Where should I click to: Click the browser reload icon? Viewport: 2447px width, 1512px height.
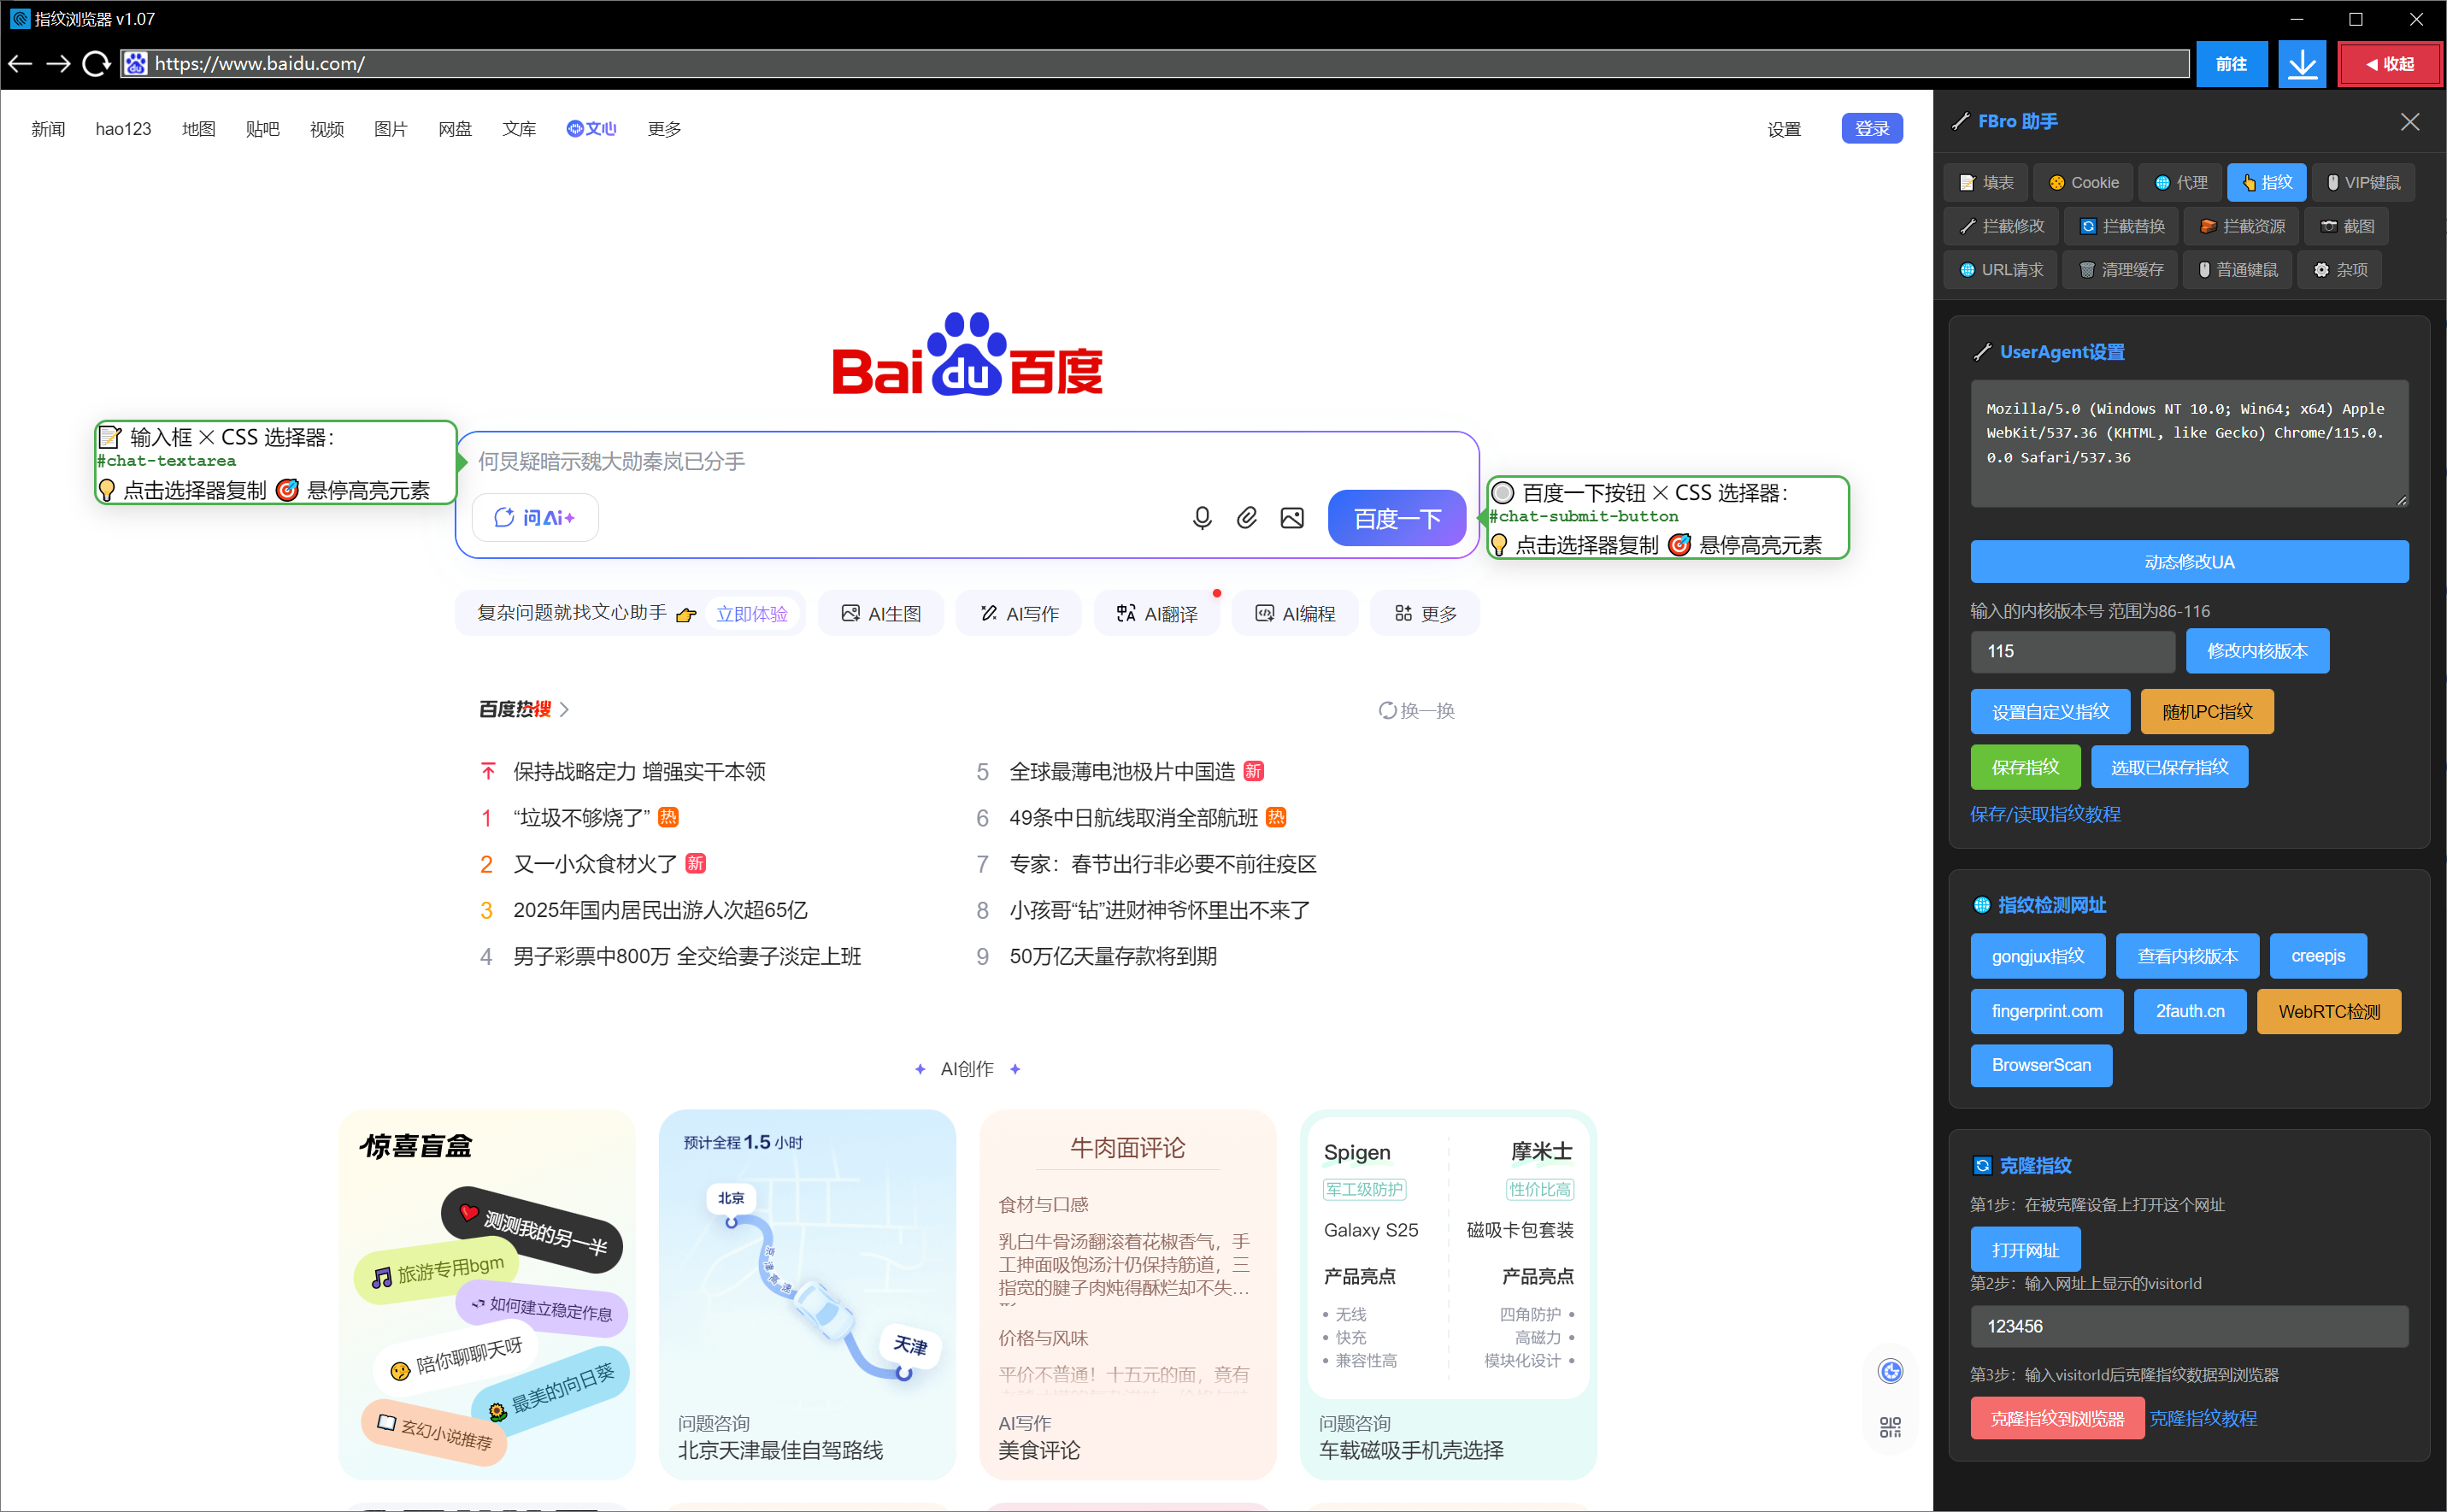pyautogui.click(x=96, y=64)
